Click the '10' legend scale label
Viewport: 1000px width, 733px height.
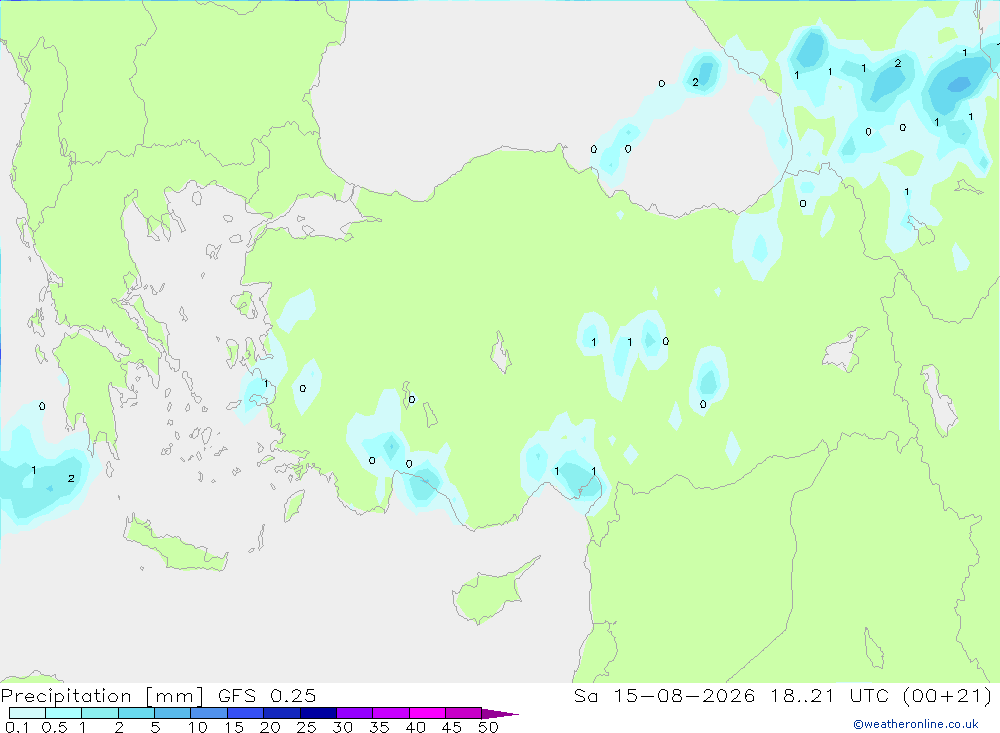coord(198,727)
